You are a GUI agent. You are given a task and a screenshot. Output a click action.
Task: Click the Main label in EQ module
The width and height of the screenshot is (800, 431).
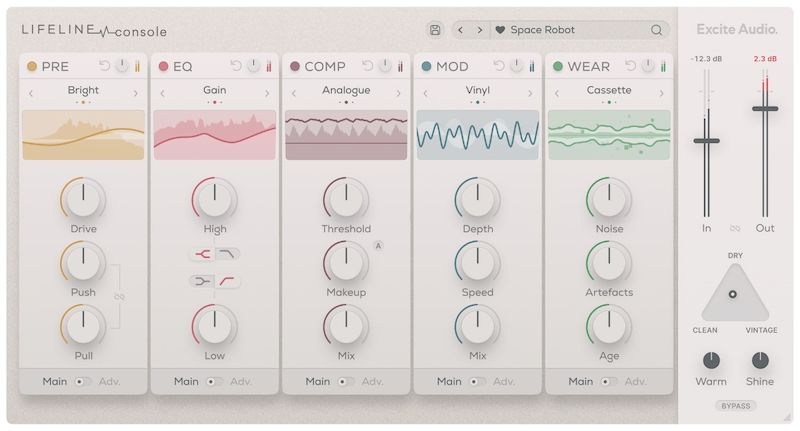coord(186,381)
